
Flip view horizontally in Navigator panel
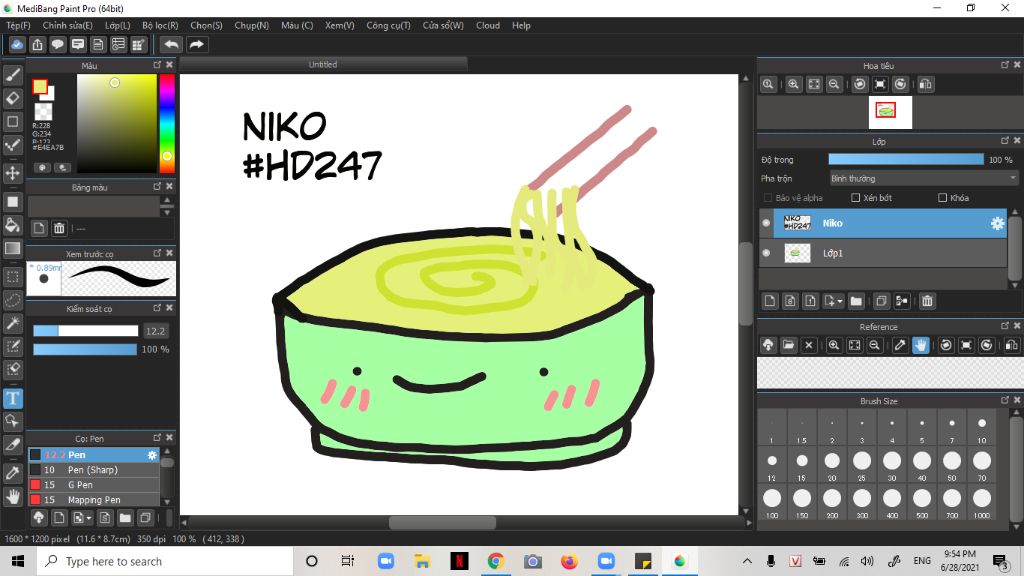click(x=925, y=84)
